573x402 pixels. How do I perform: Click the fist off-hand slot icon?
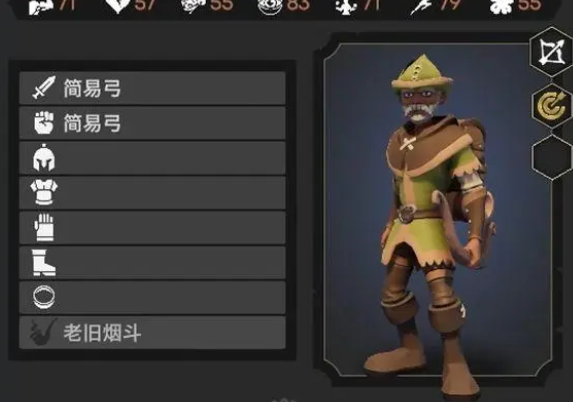coord(44,123)
